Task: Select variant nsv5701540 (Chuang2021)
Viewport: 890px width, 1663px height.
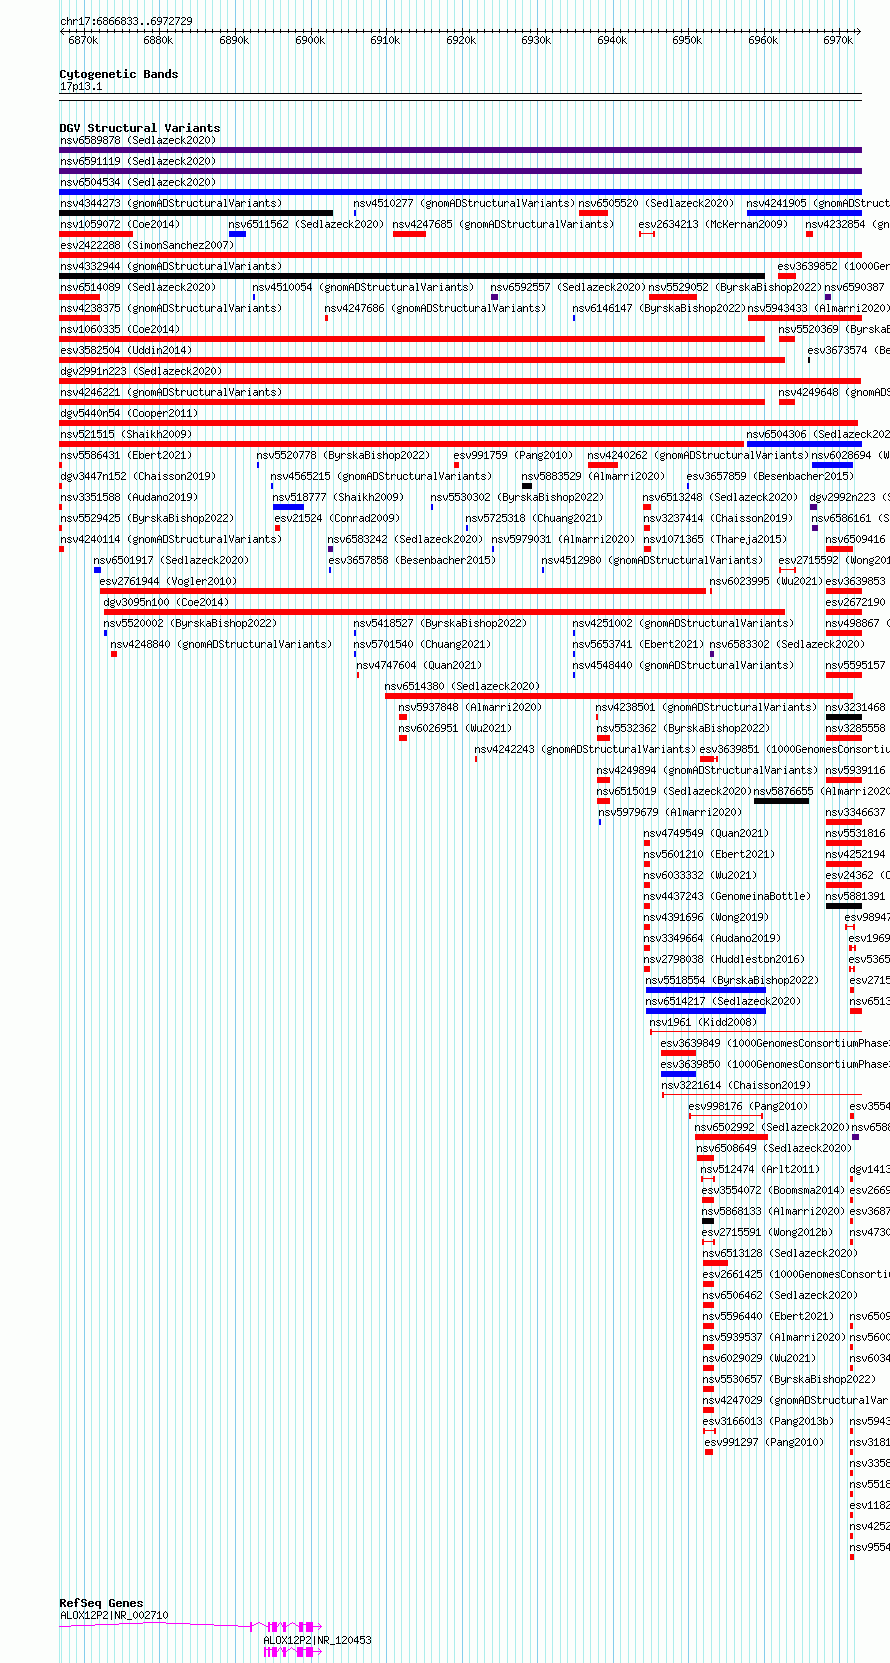Action: [422, 644]
